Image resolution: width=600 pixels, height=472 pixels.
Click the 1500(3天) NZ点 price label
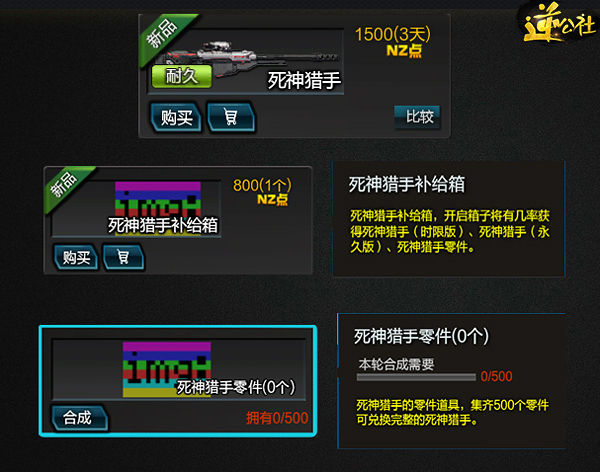point(393,41)
